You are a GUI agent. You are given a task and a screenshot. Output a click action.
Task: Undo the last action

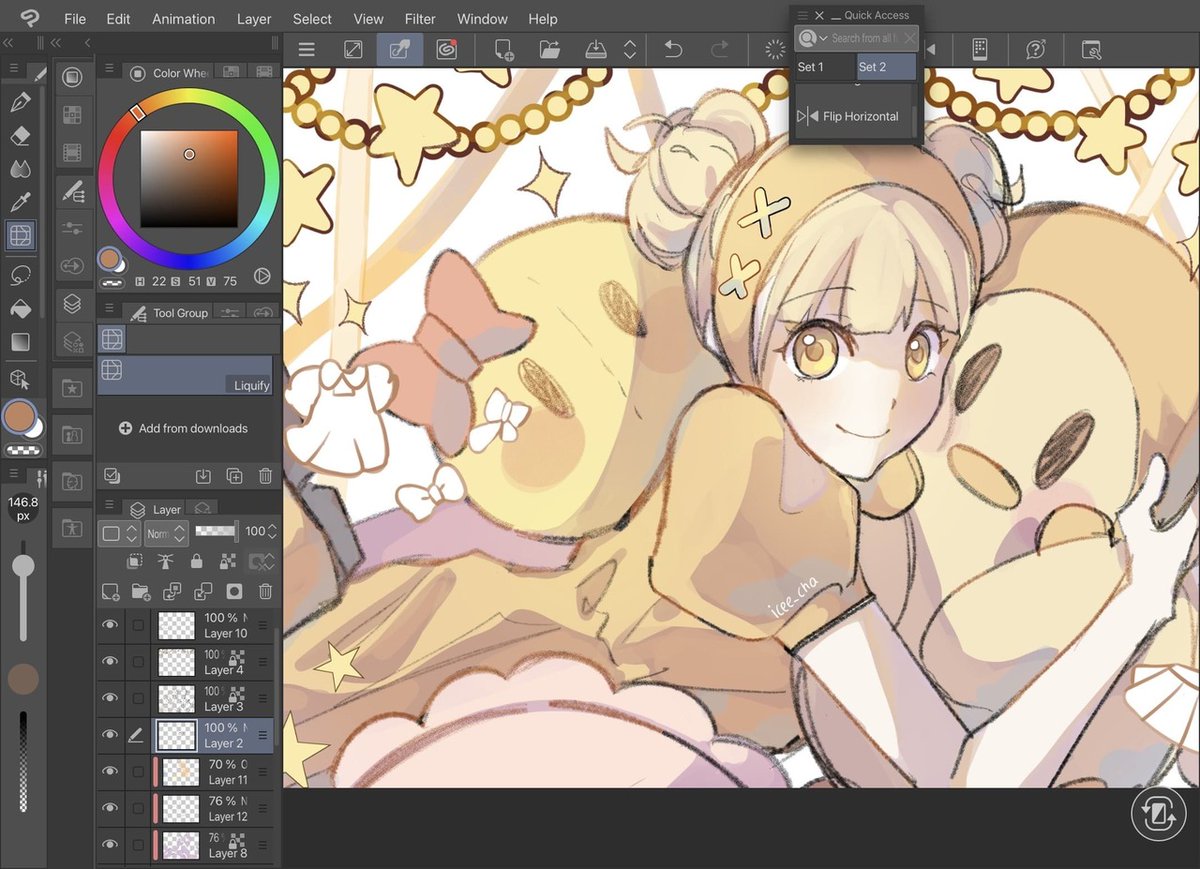[673, 49]
